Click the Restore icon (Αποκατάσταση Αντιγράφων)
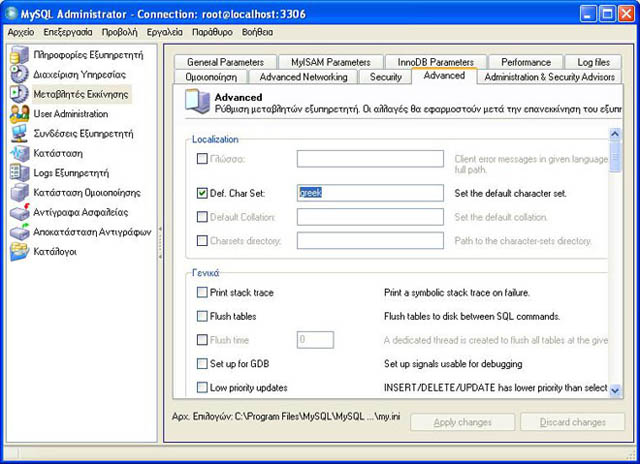 [19, 232]
